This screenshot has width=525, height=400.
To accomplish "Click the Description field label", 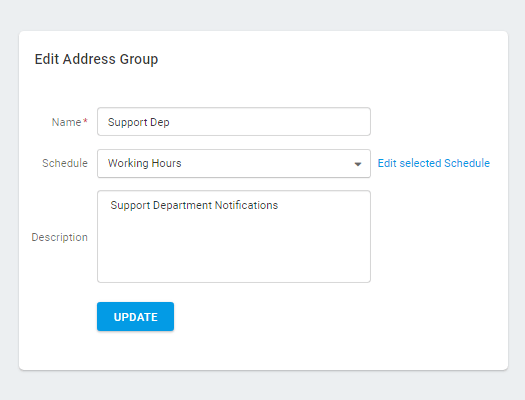I will point(60,237).
